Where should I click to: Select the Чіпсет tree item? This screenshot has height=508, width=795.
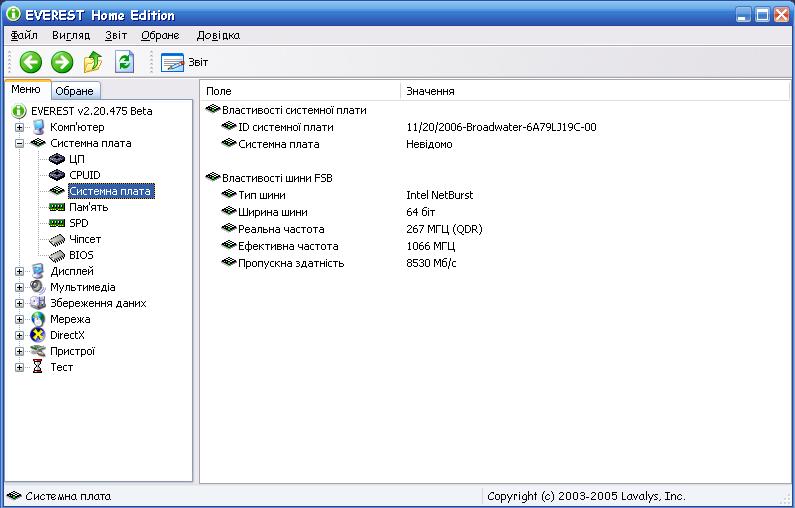85,239
